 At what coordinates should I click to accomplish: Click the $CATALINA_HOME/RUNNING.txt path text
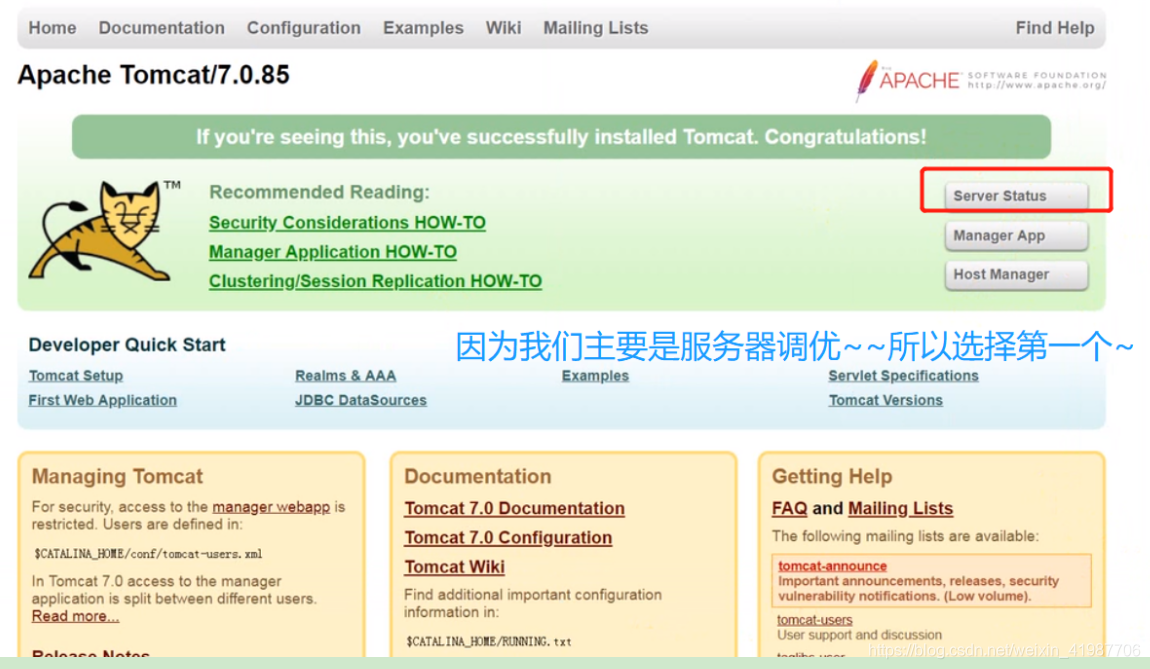click(x=488, y=642)
